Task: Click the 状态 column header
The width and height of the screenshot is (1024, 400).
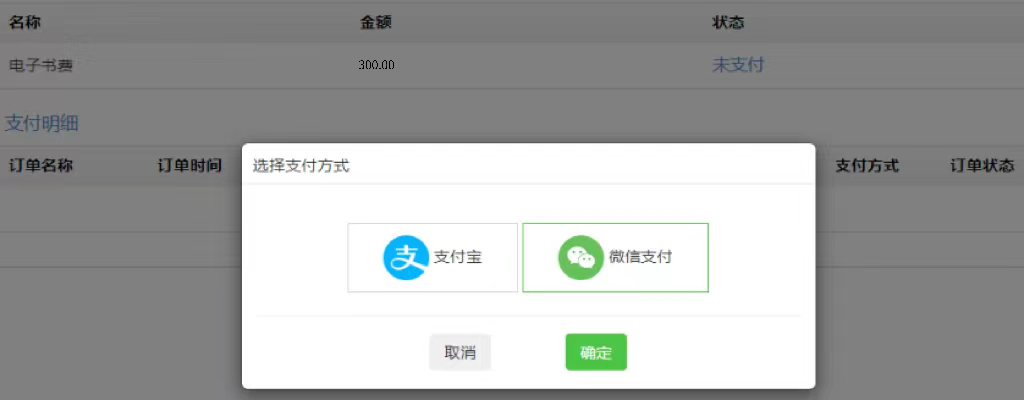Action: tap(728, 22)
